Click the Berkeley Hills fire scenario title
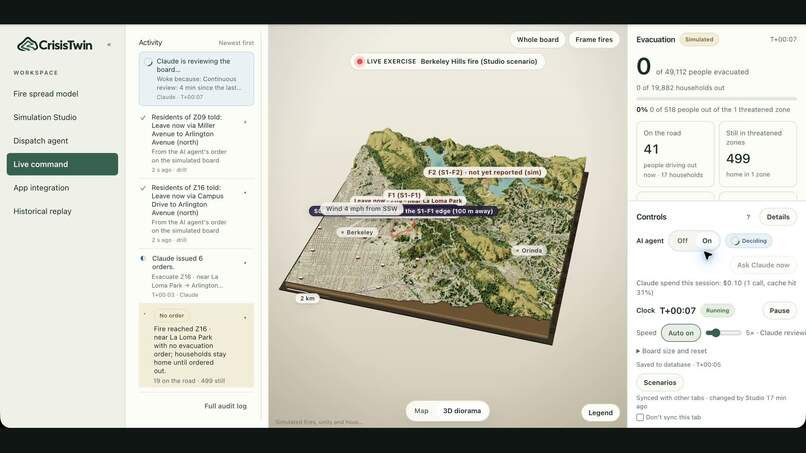This screenshot has width=806, height=453. coord(479,61)
